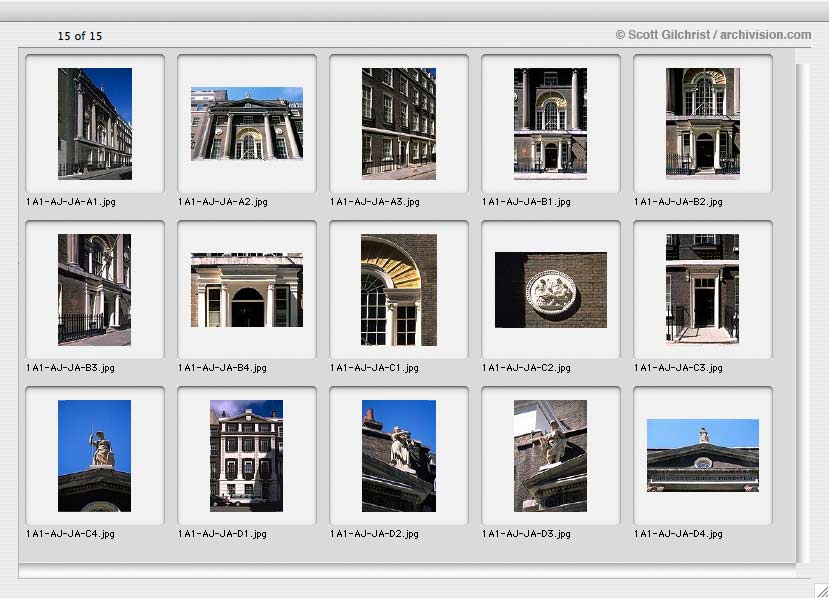Click the filename label 1A1-AJ-JA-B3.jpg
The height and width of the screenshot is (598, 829).
click(70, 367)
